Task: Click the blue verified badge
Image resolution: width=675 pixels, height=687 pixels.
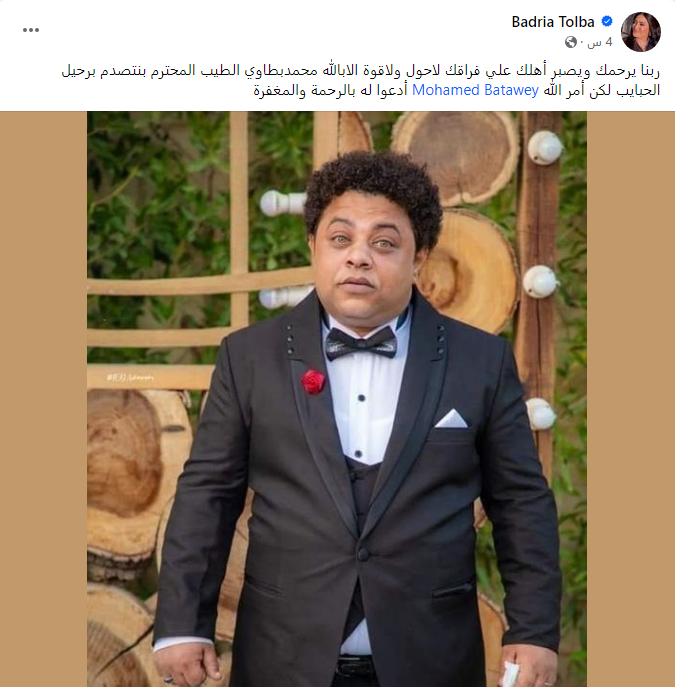Action: pyautogui.click(x=607, y=21)
